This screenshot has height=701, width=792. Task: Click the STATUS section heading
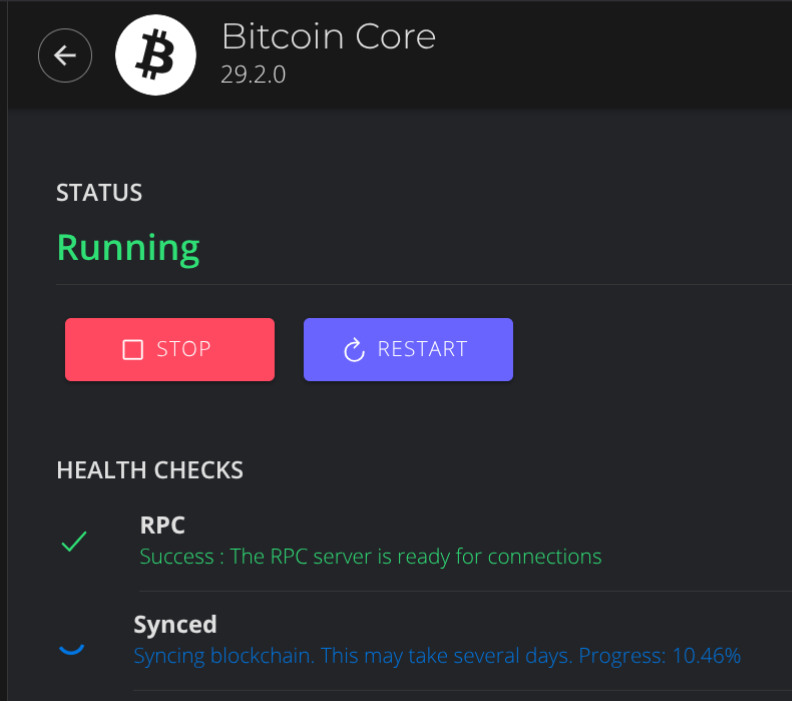(x=99, y=193)
